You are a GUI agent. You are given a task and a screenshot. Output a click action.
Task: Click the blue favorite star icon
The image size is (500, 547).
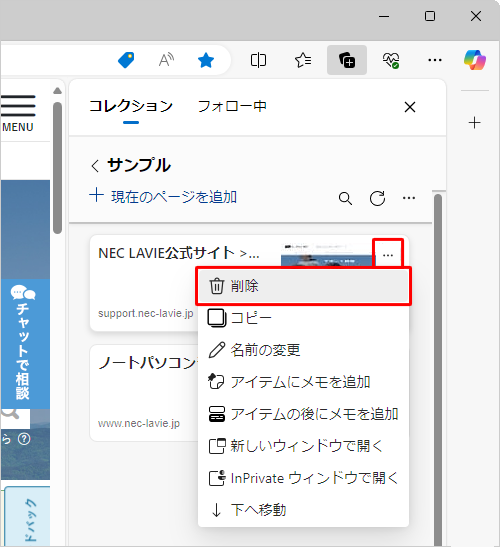coord(206,60)
